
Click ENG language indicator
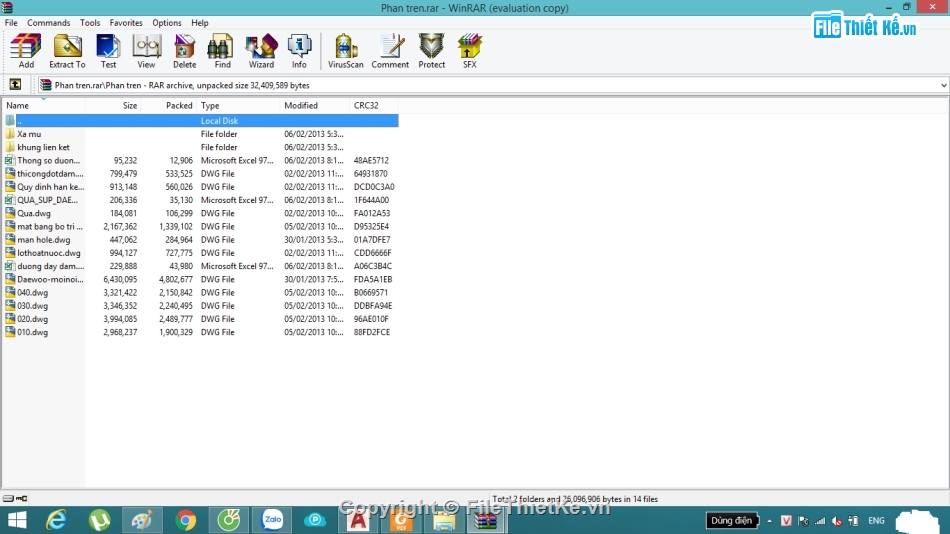(876, 521)
